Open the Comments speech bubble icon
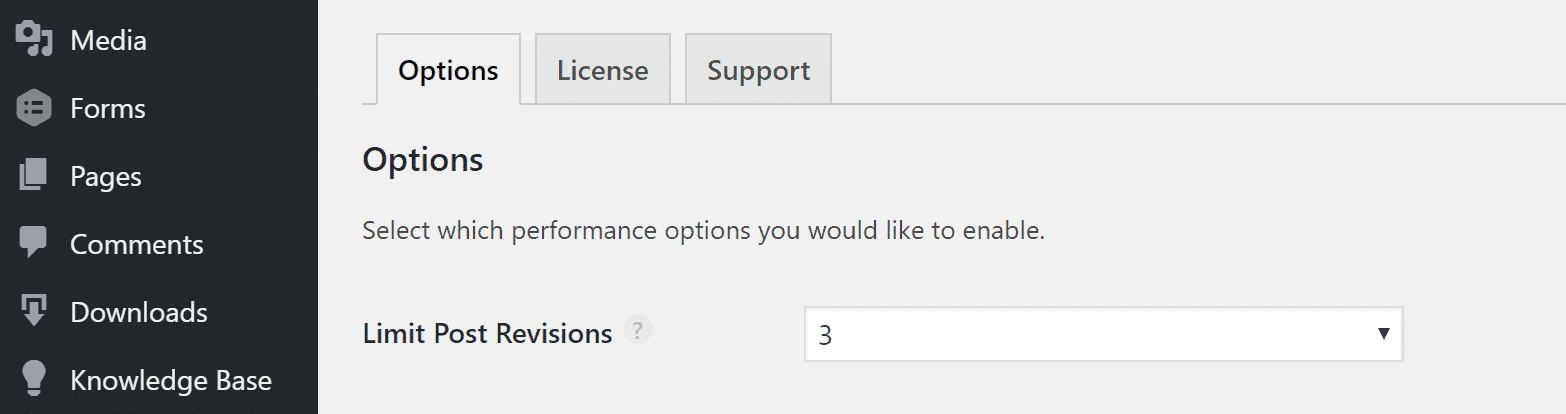Screen dimensions: 1566x414 coord(34,244)
